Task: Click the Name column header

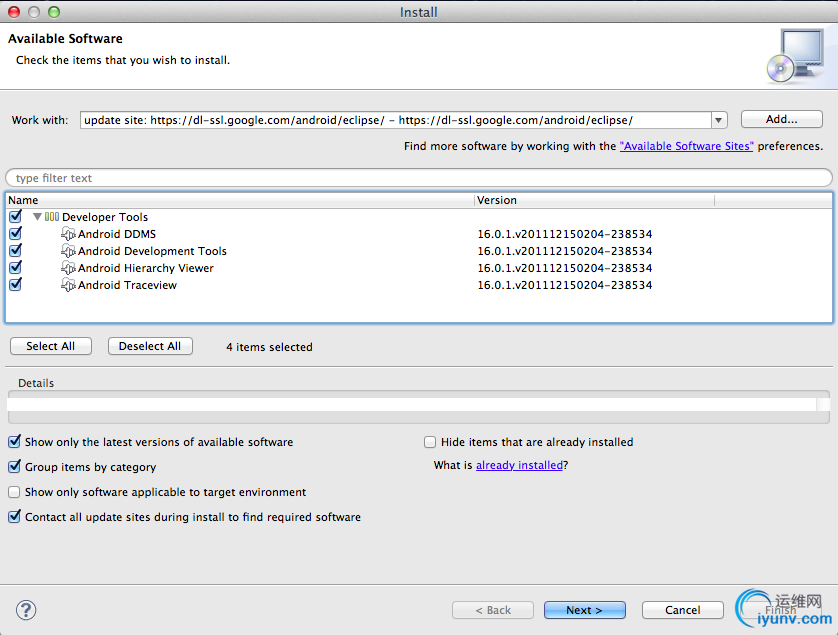Action: pos(240,200)
